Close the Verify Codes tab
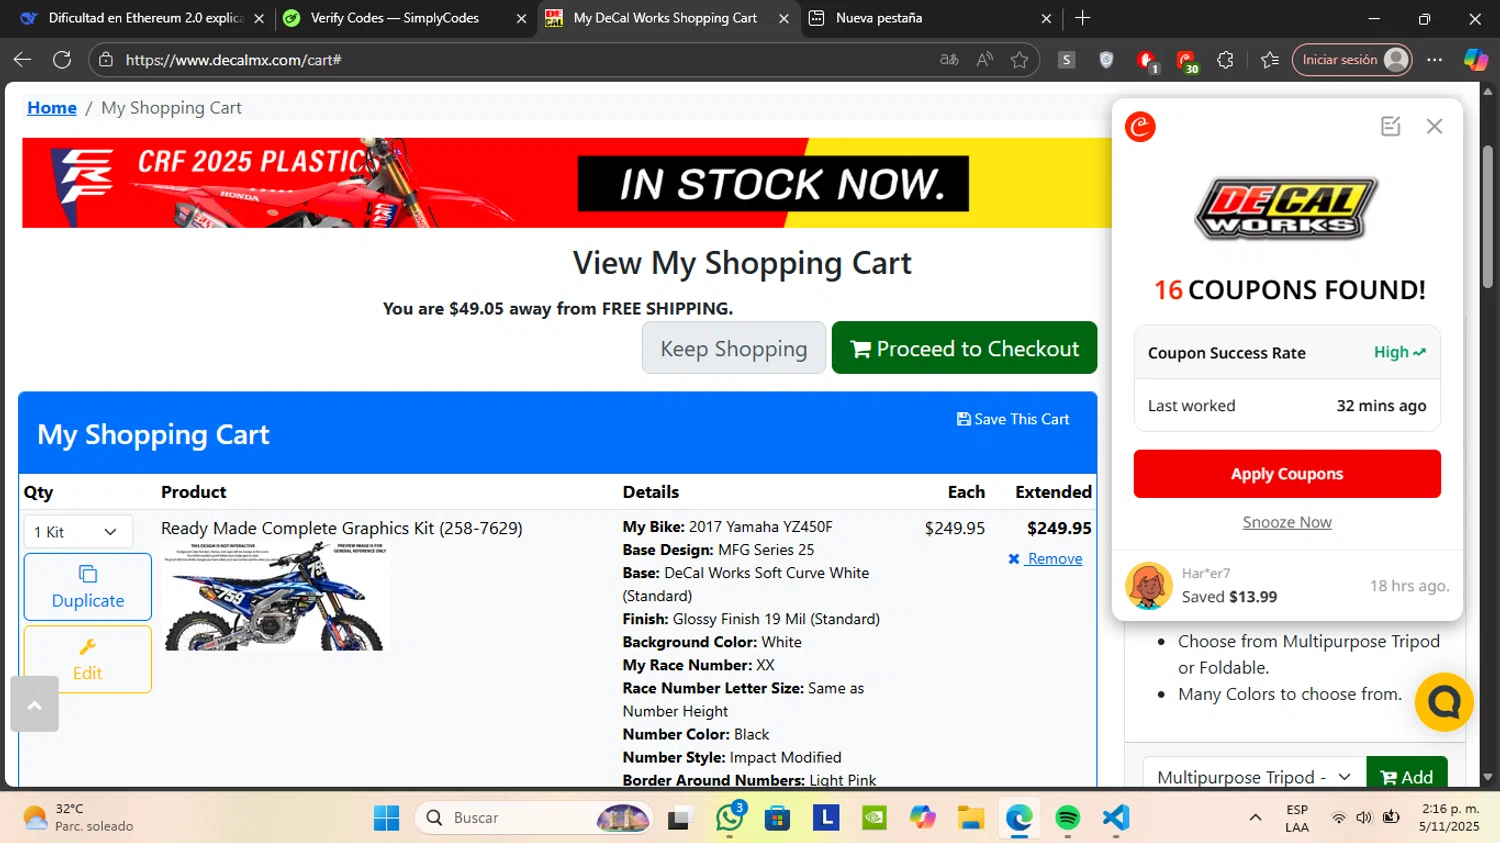This screenshot has width=1500, height=843. pyautogui.click(x=521, y=18)
